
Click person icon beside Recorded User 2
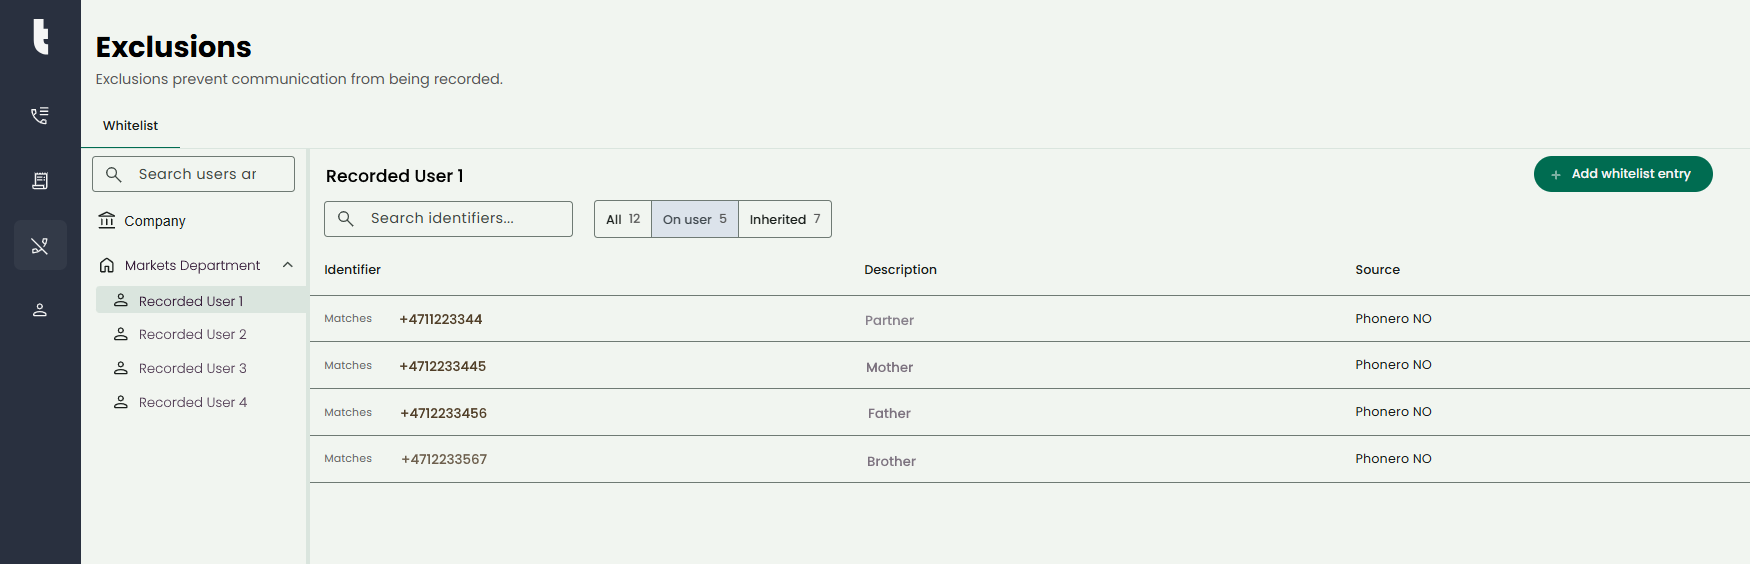[x=121, y=334]
